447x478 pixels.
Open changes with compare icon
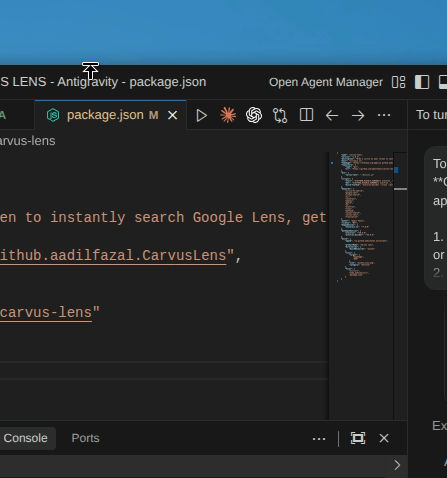[280, 115]
